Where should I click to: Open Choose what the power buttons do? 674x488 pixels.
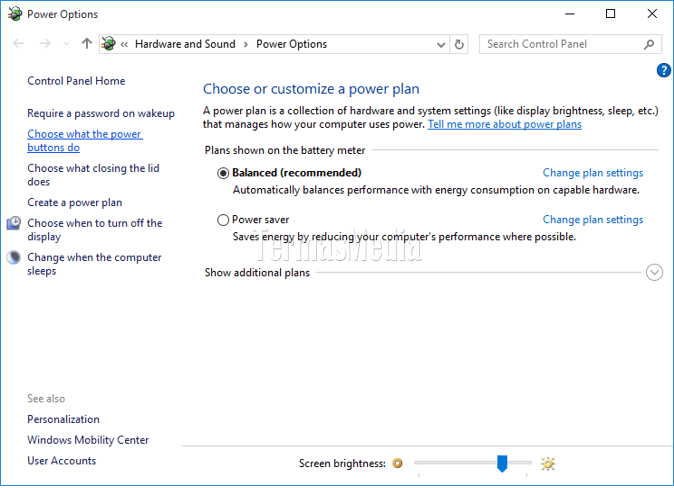click(x=85, y=141)
